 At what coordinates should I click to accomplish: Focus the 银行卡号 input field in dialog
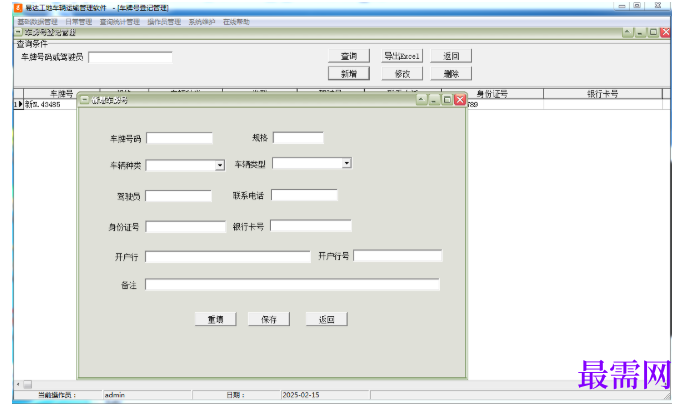pos(311,226)
